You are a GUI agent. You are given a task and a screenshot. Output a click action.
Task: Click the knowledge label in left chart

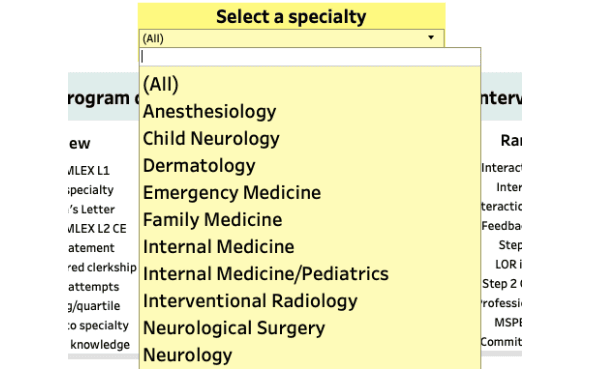(x=100, y=344)
